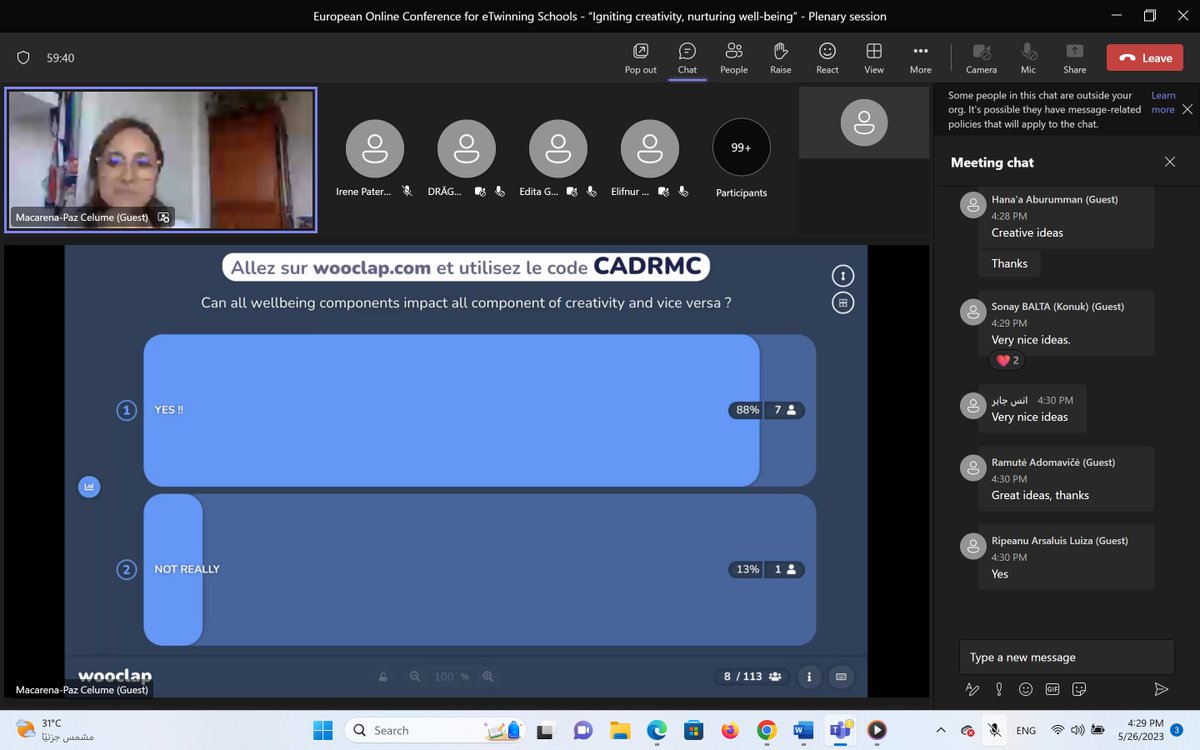Screen dimensions: 1200x750
Task: Start sharing with the Share button
Action: click(1075, 58)
